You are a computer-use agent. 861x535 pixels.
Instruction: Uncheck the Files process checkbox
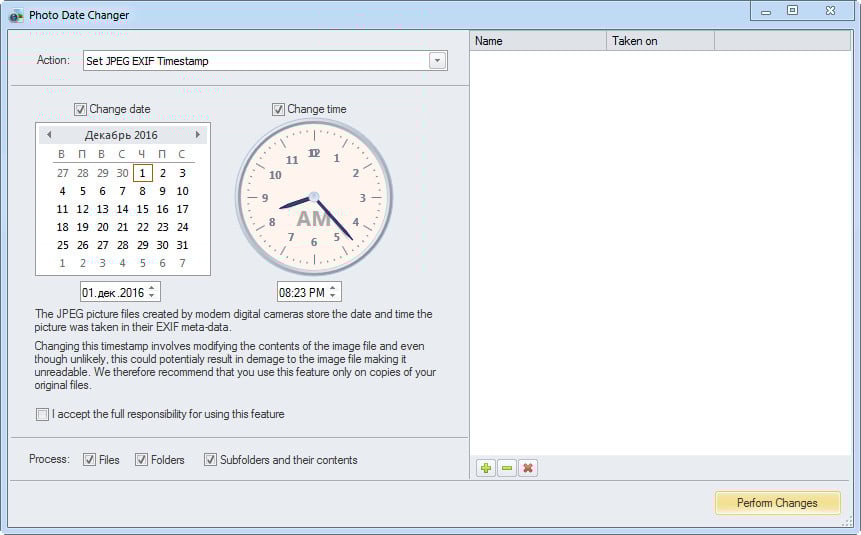tap(90, 460)
